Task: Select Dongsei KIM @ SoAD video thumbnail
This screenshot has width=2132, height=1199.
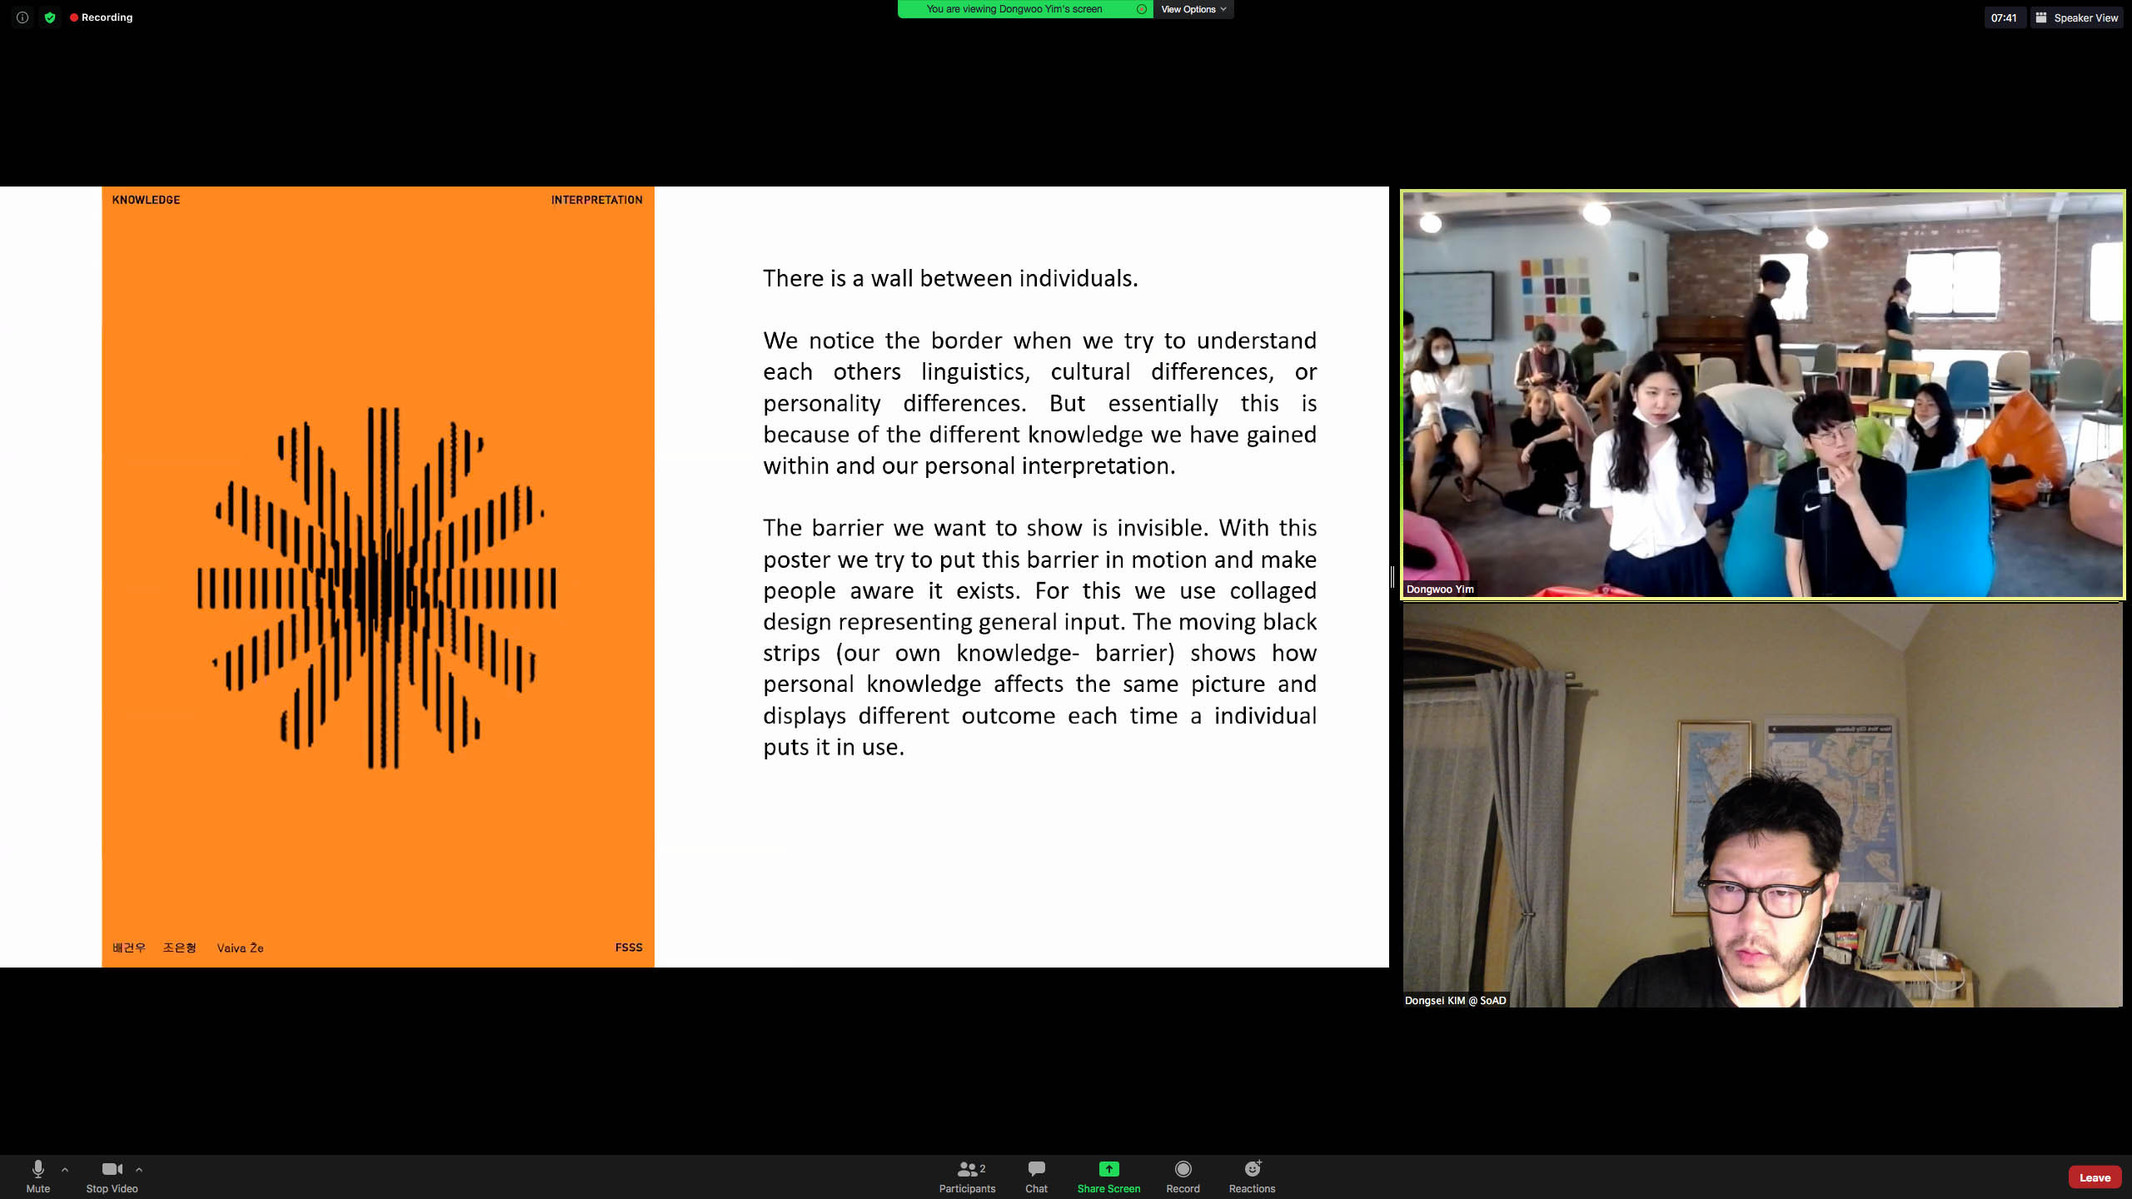Action: (1762, 805)
